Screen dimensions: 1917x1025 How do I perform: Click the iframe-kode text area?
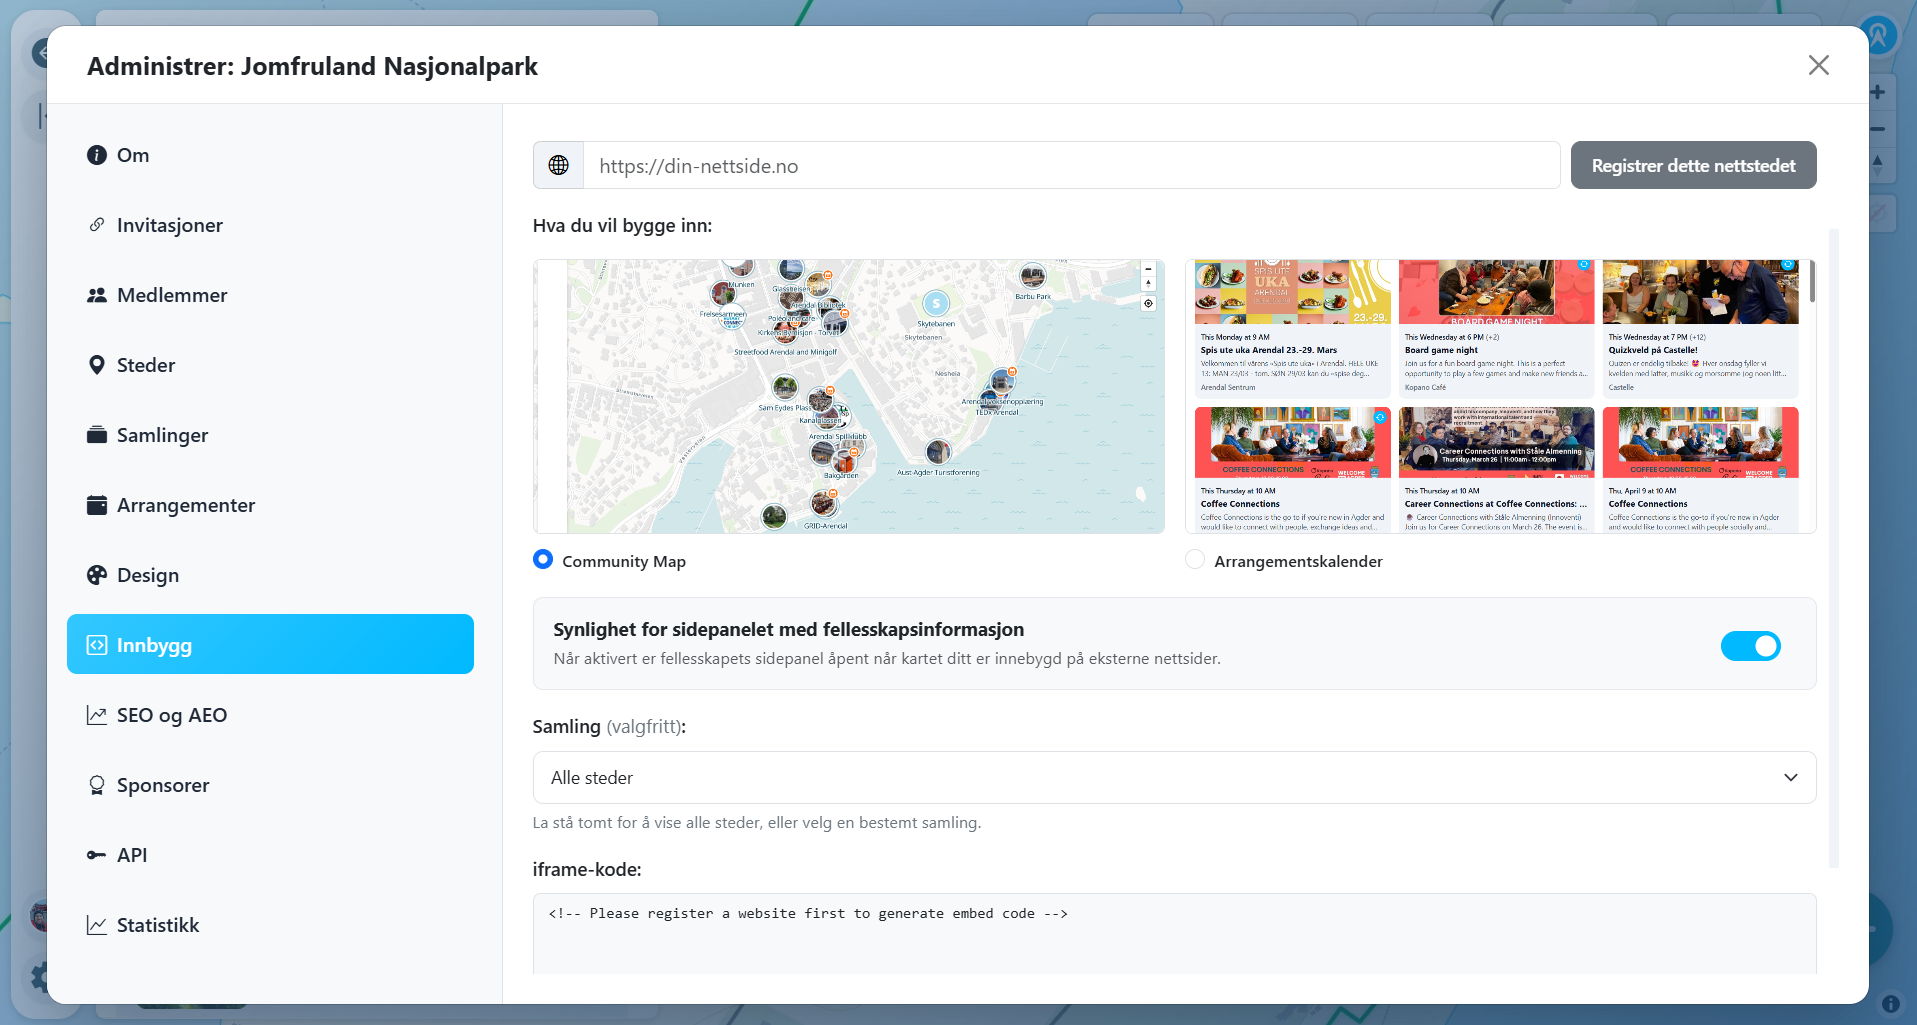point(1174,934)
